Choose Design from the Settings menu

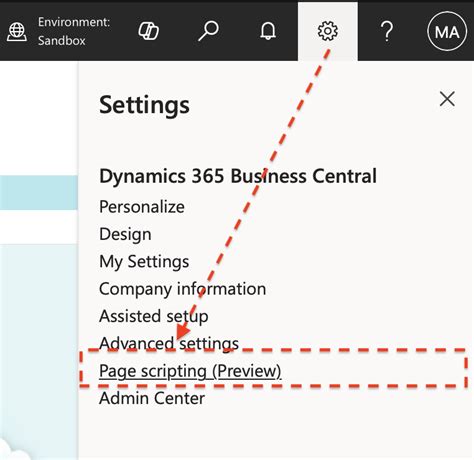pos(125,234)
